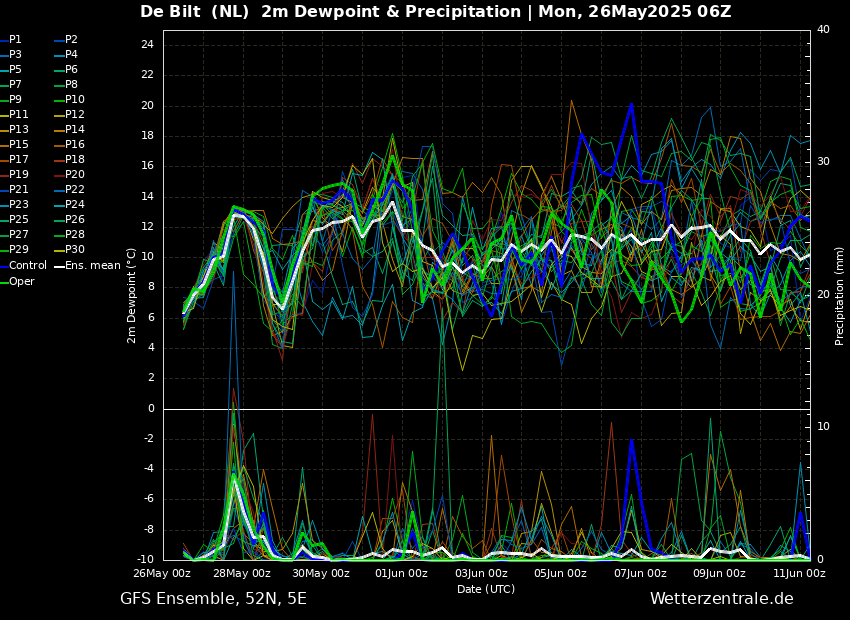
Task: Click the 24 value on dewpoint axis
Action: tap(146, 45)
